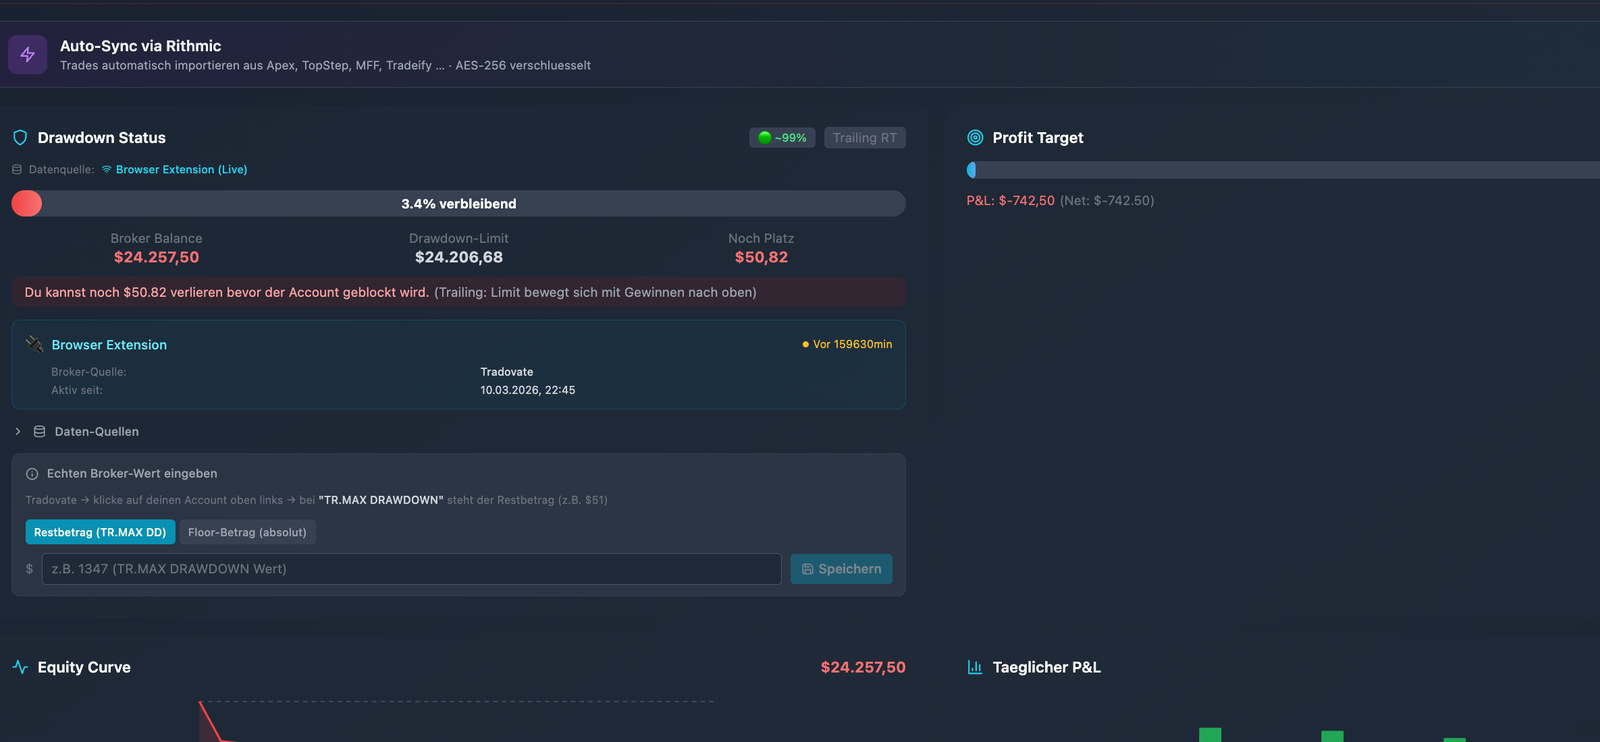Expand the Daten-Quellen section chevron

coord(18,432)
